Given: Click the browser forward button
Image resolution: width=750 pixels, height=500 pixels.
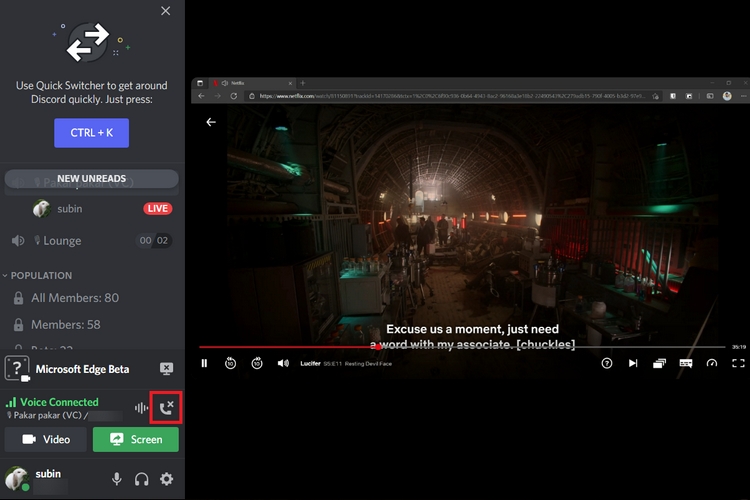Looking at the screenshot, I should coord(218,96).
